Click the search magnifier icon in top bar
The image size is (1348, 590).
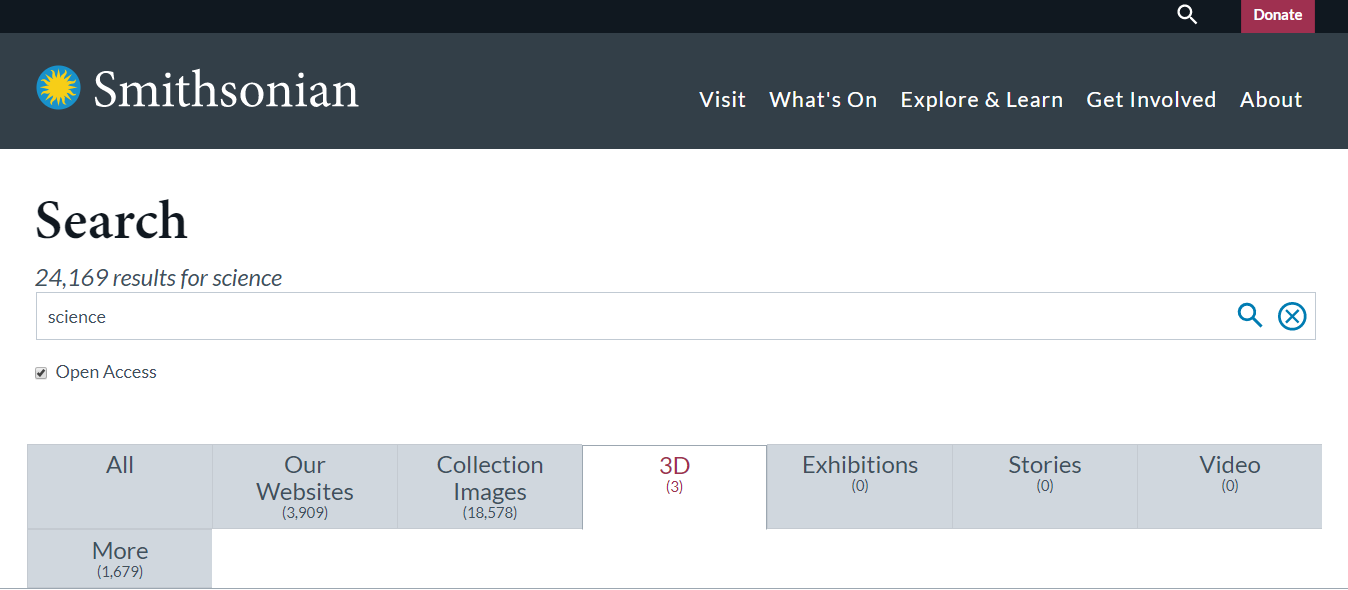click(x=1187, y=15)
